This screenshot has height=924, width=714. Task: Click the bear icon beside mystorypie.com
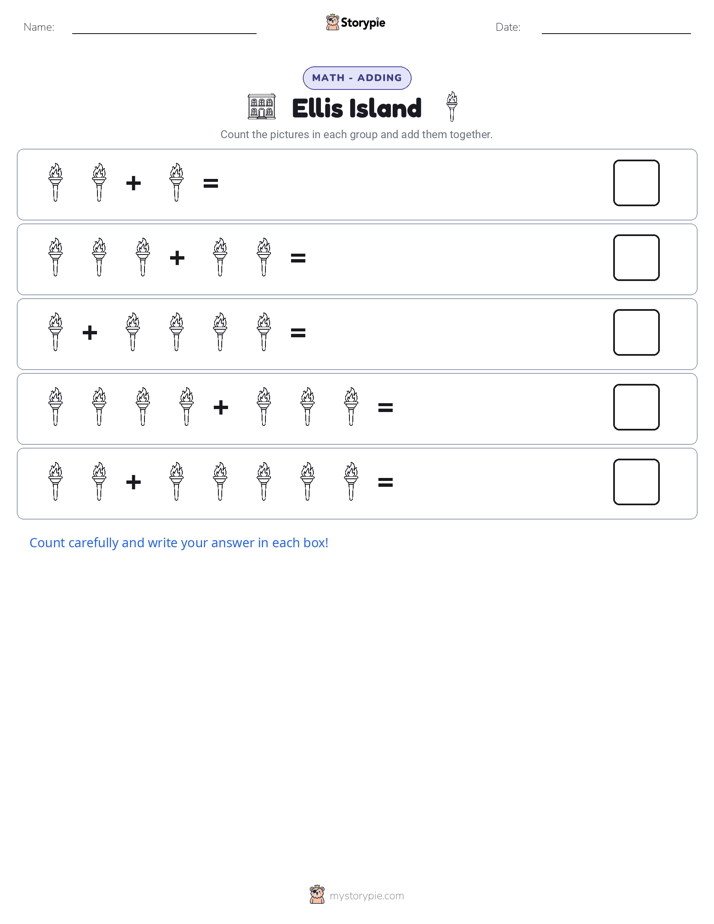[x=317, y=895]
